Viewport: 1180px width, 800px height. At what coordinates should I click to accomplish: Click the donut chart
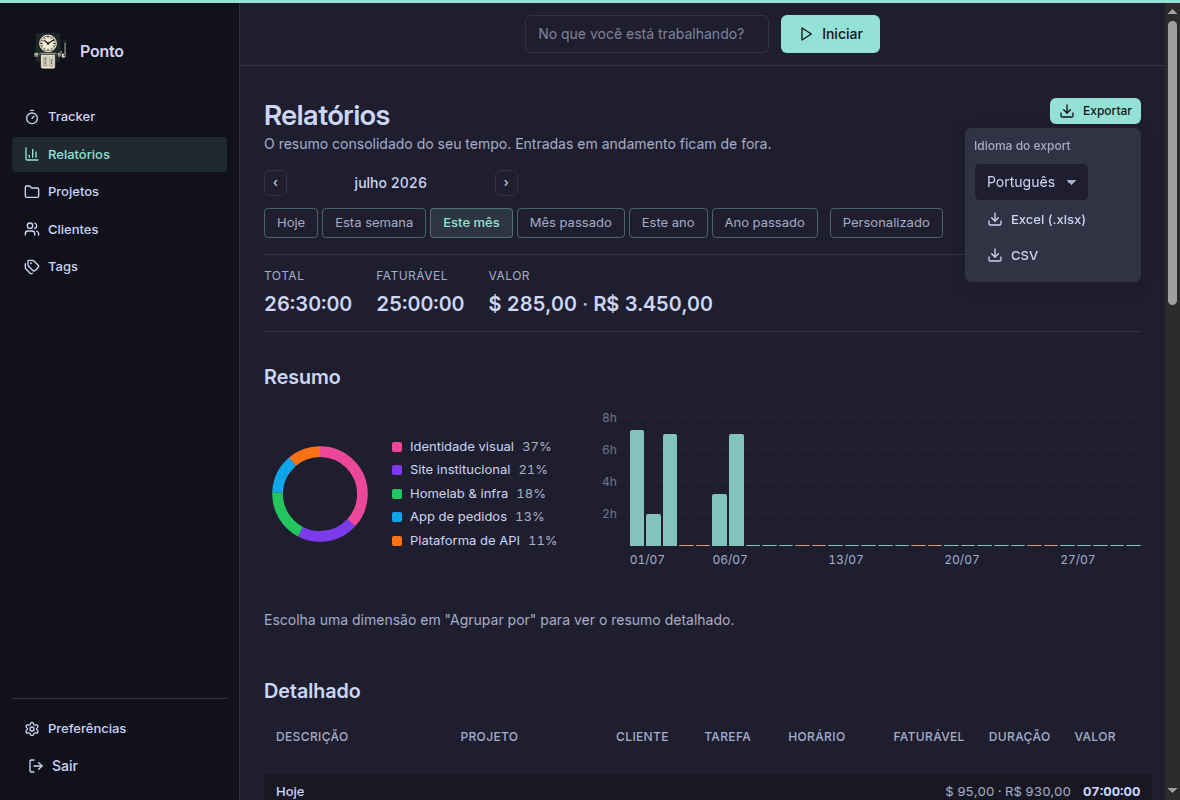[320, 494]
